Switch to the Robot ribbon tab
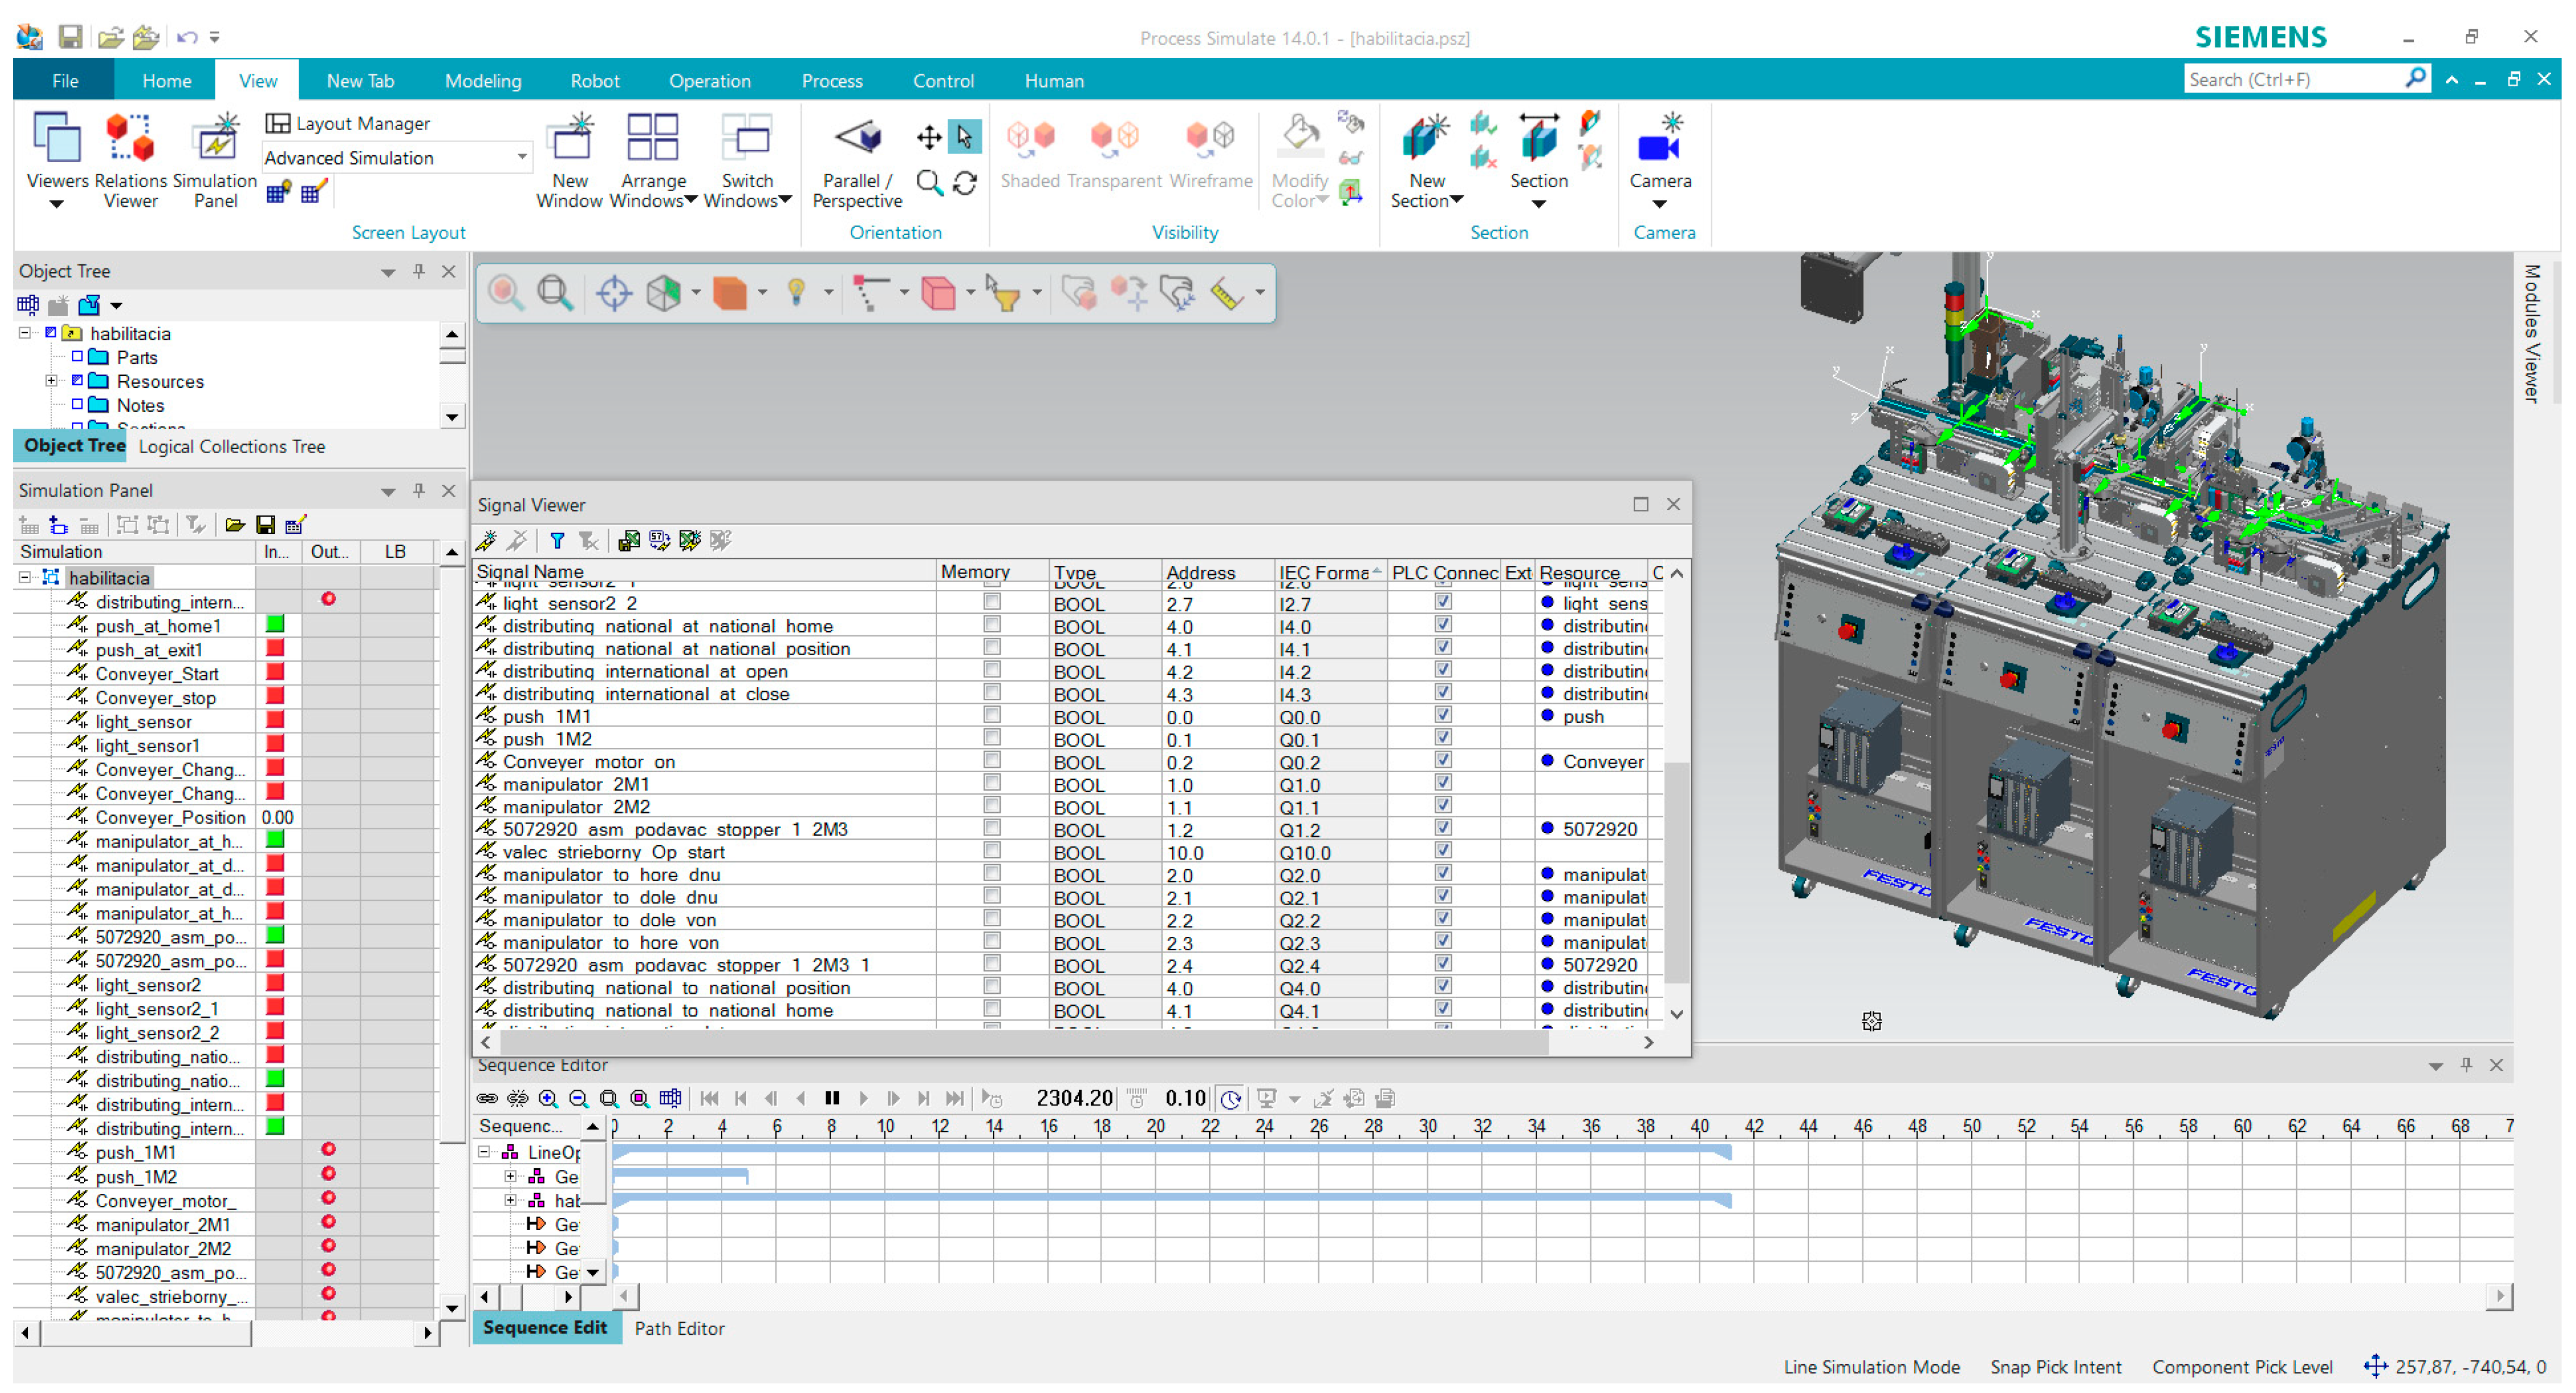Image resolution: width=2576 pixels, height=1393 pixels. coord(594,81)
